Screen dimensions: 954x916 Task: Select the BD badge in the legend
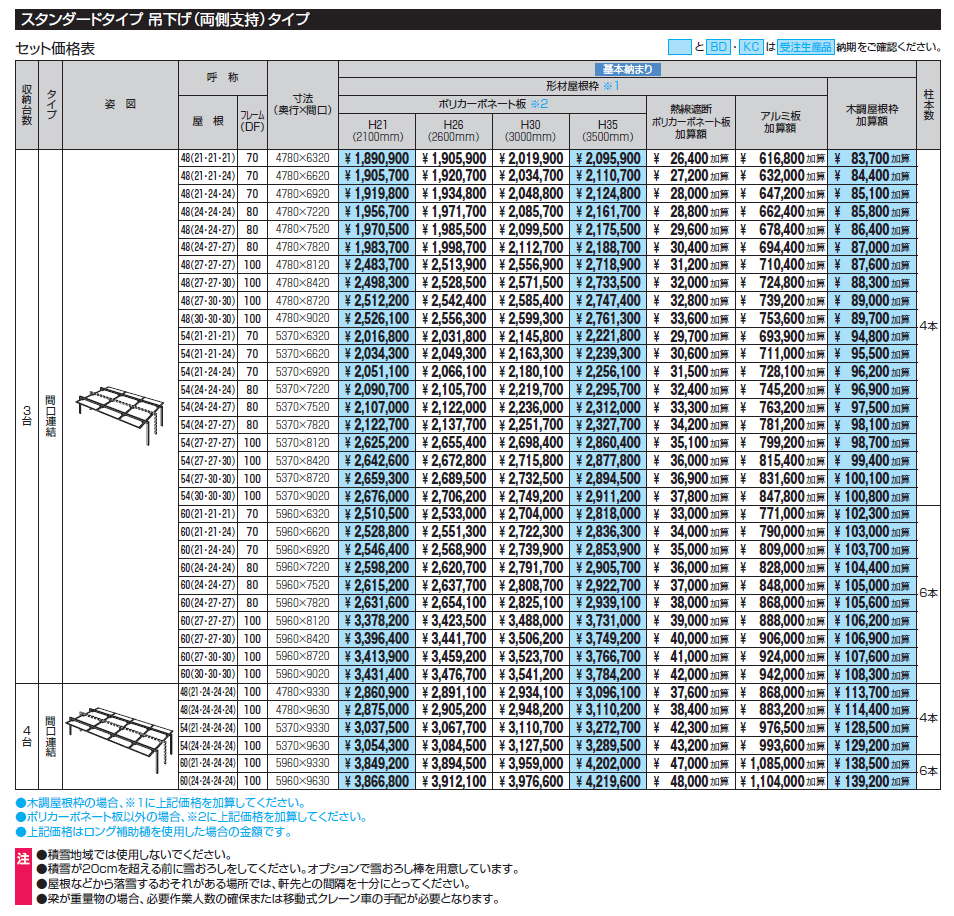tap(718, 46)
